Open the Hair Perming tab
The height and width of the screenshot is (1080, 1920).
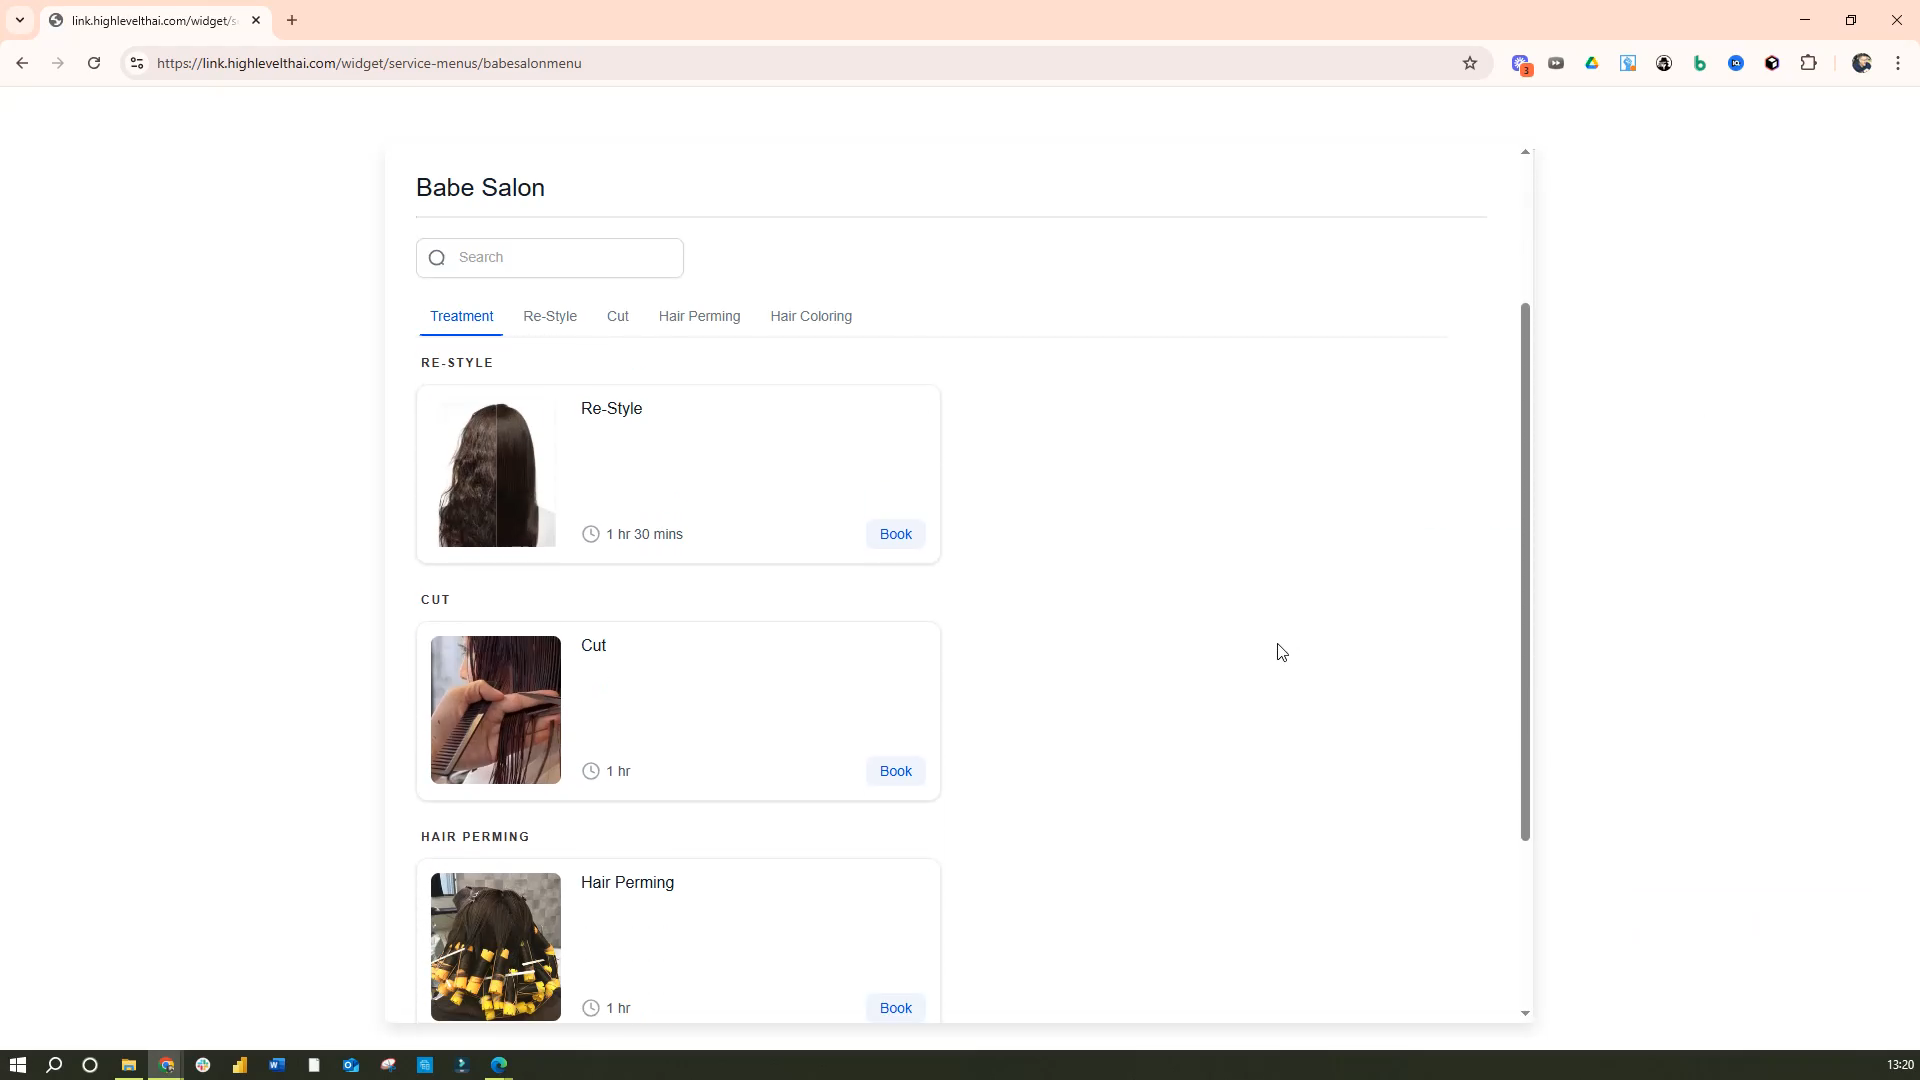[x=699, y=316]
